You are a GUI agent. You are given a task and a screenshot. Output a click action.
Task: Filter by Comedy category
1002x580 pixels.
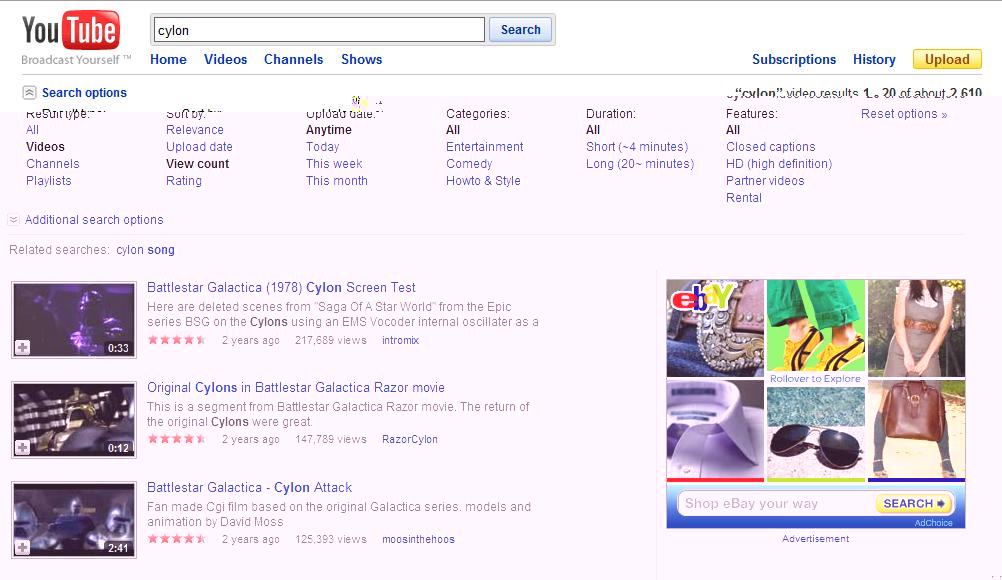click(469, 164)
